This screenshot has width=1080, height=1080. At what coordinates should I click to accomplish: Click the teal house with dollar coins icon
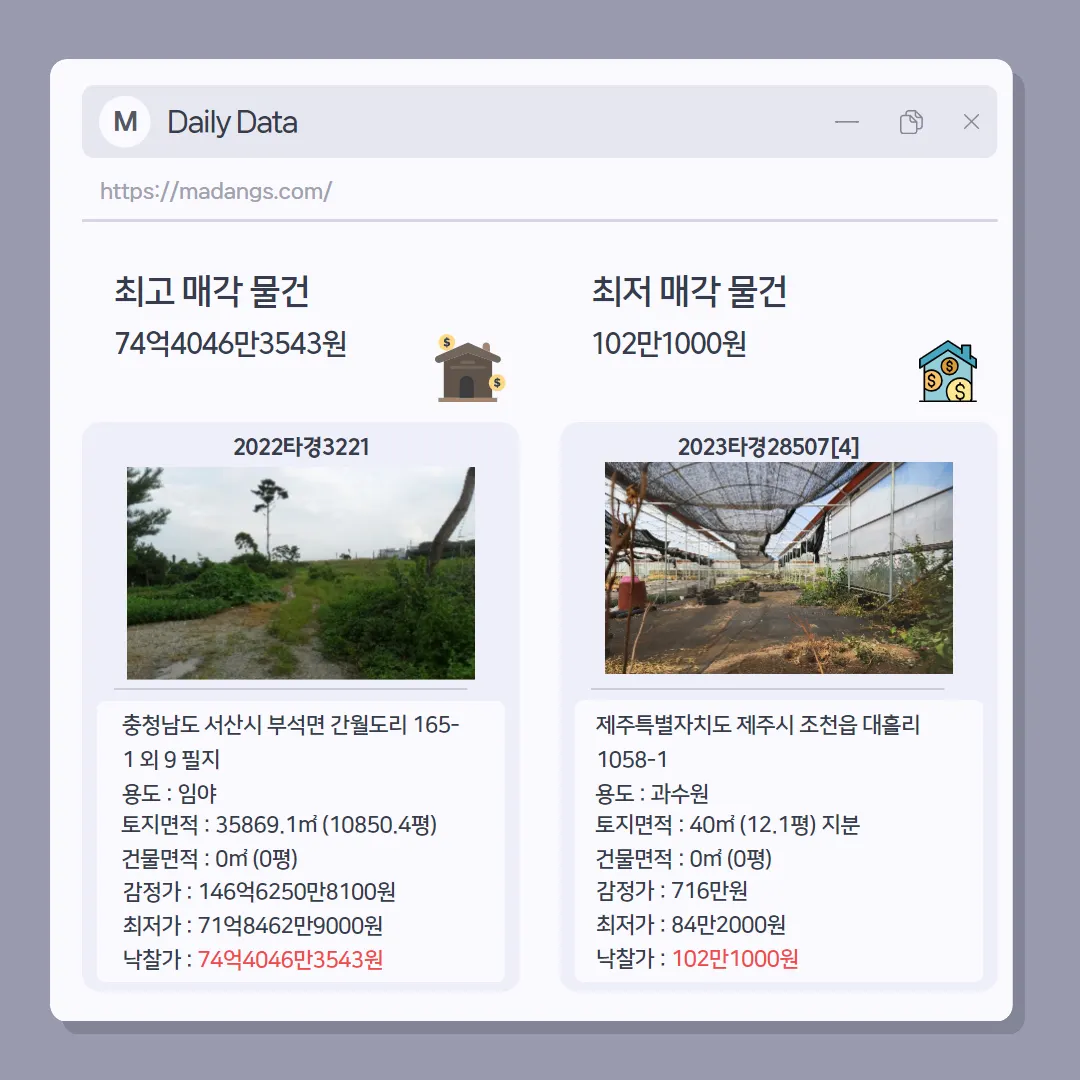click(x=948, y=371)
